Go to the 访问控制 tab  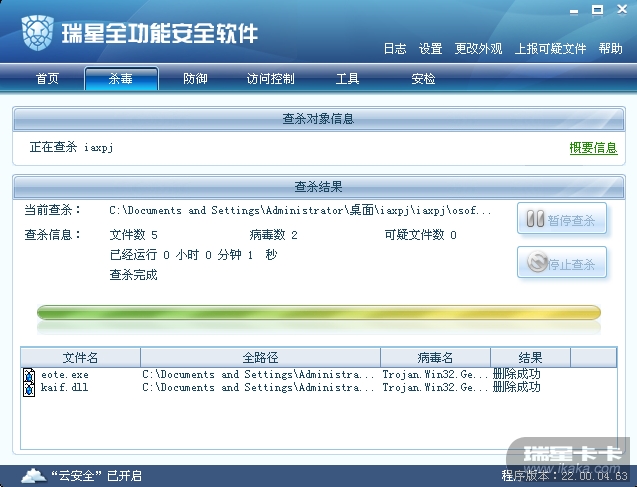click(x=271, y=78)
